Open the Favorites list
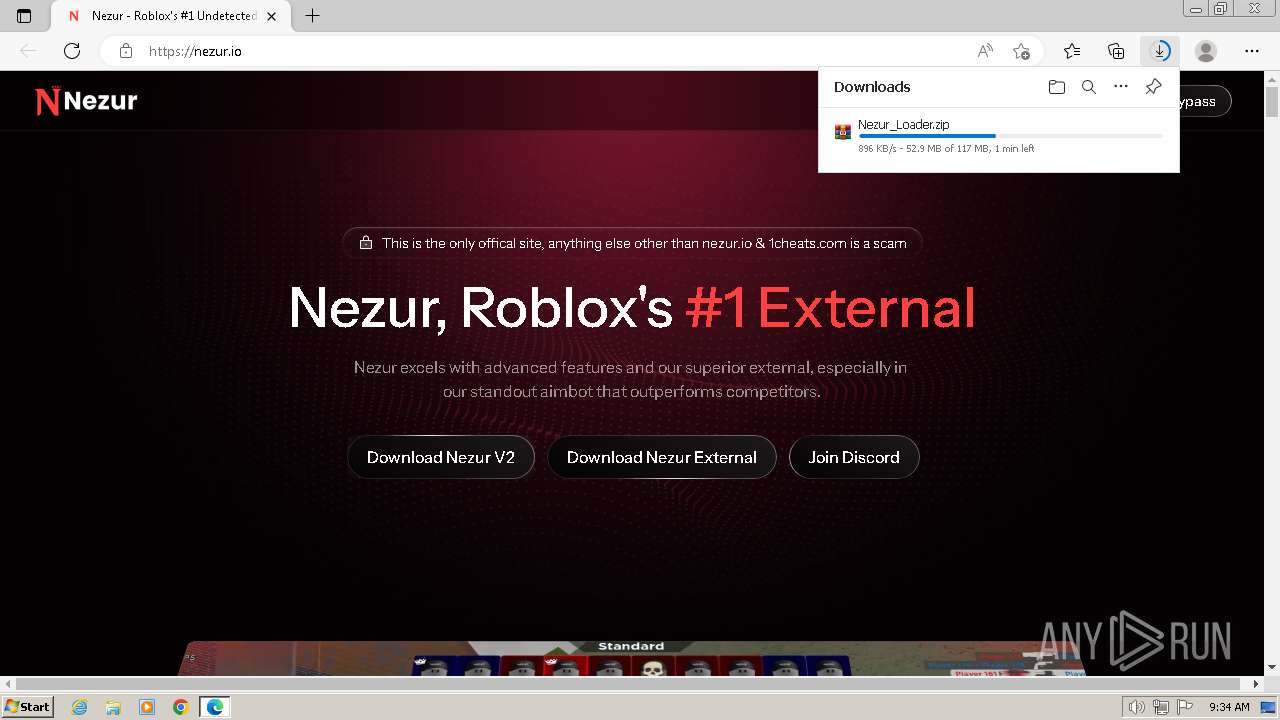1280x720 pixels. pyautogui.click(x=1072, y=51)
